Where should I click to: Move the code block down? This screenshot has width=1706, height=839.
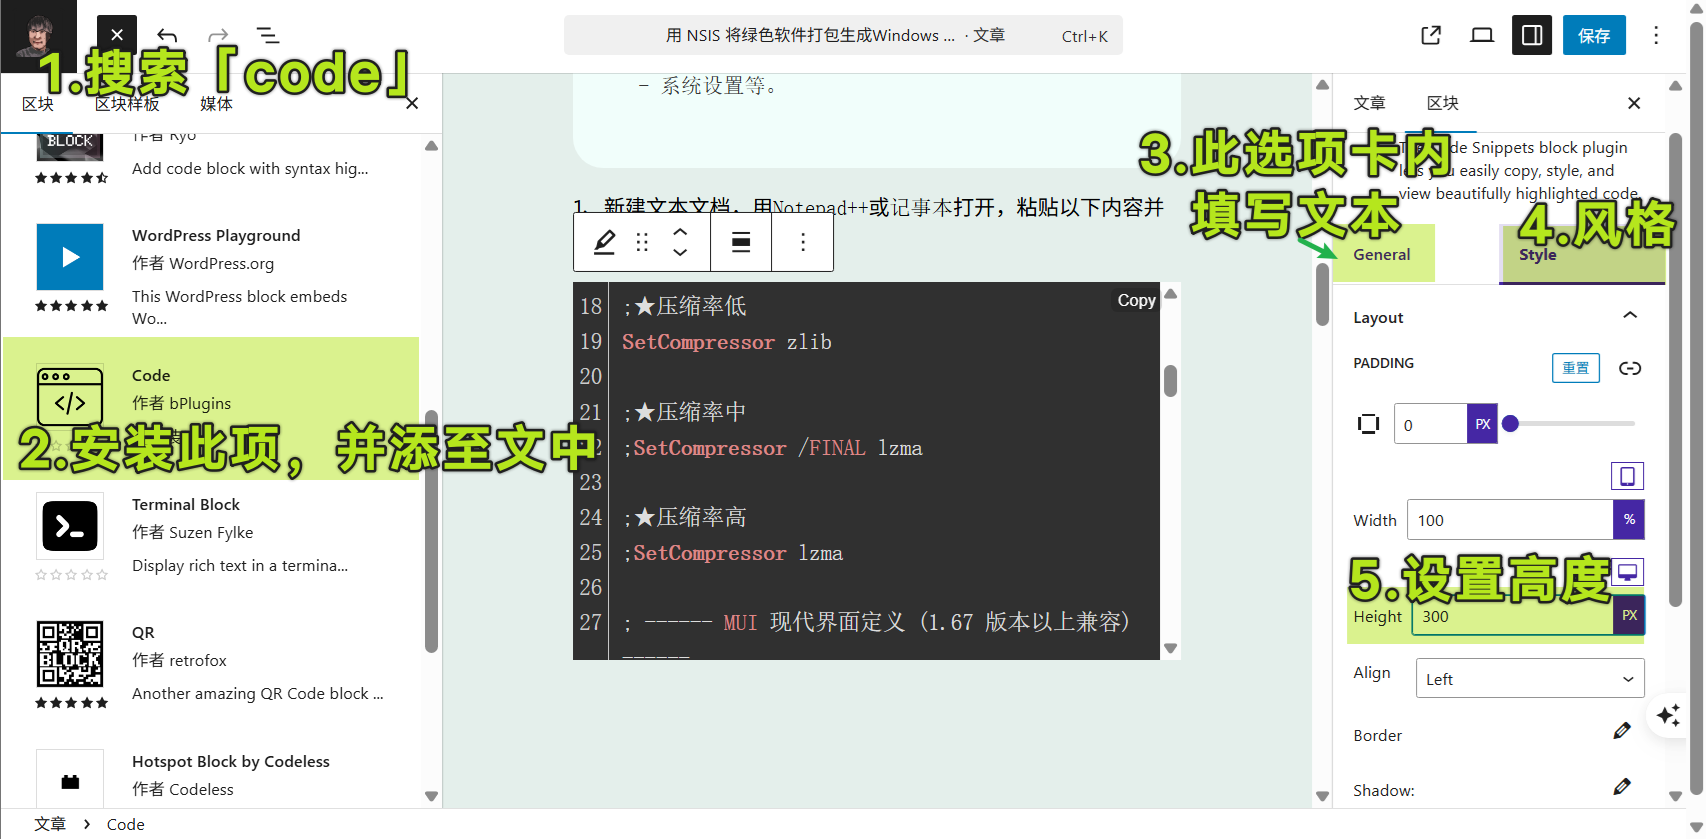(680, 253)
